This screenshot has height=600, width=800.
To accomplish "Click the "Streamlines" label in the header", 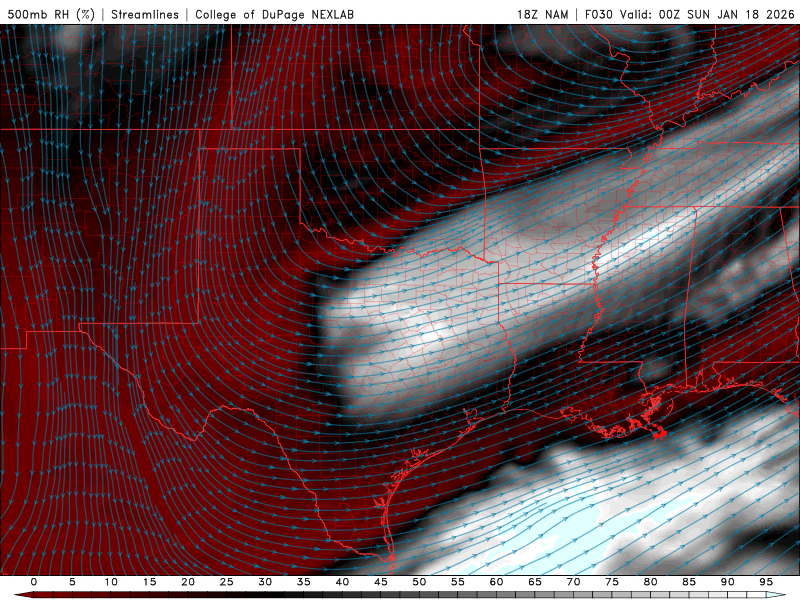I will 145,14.
